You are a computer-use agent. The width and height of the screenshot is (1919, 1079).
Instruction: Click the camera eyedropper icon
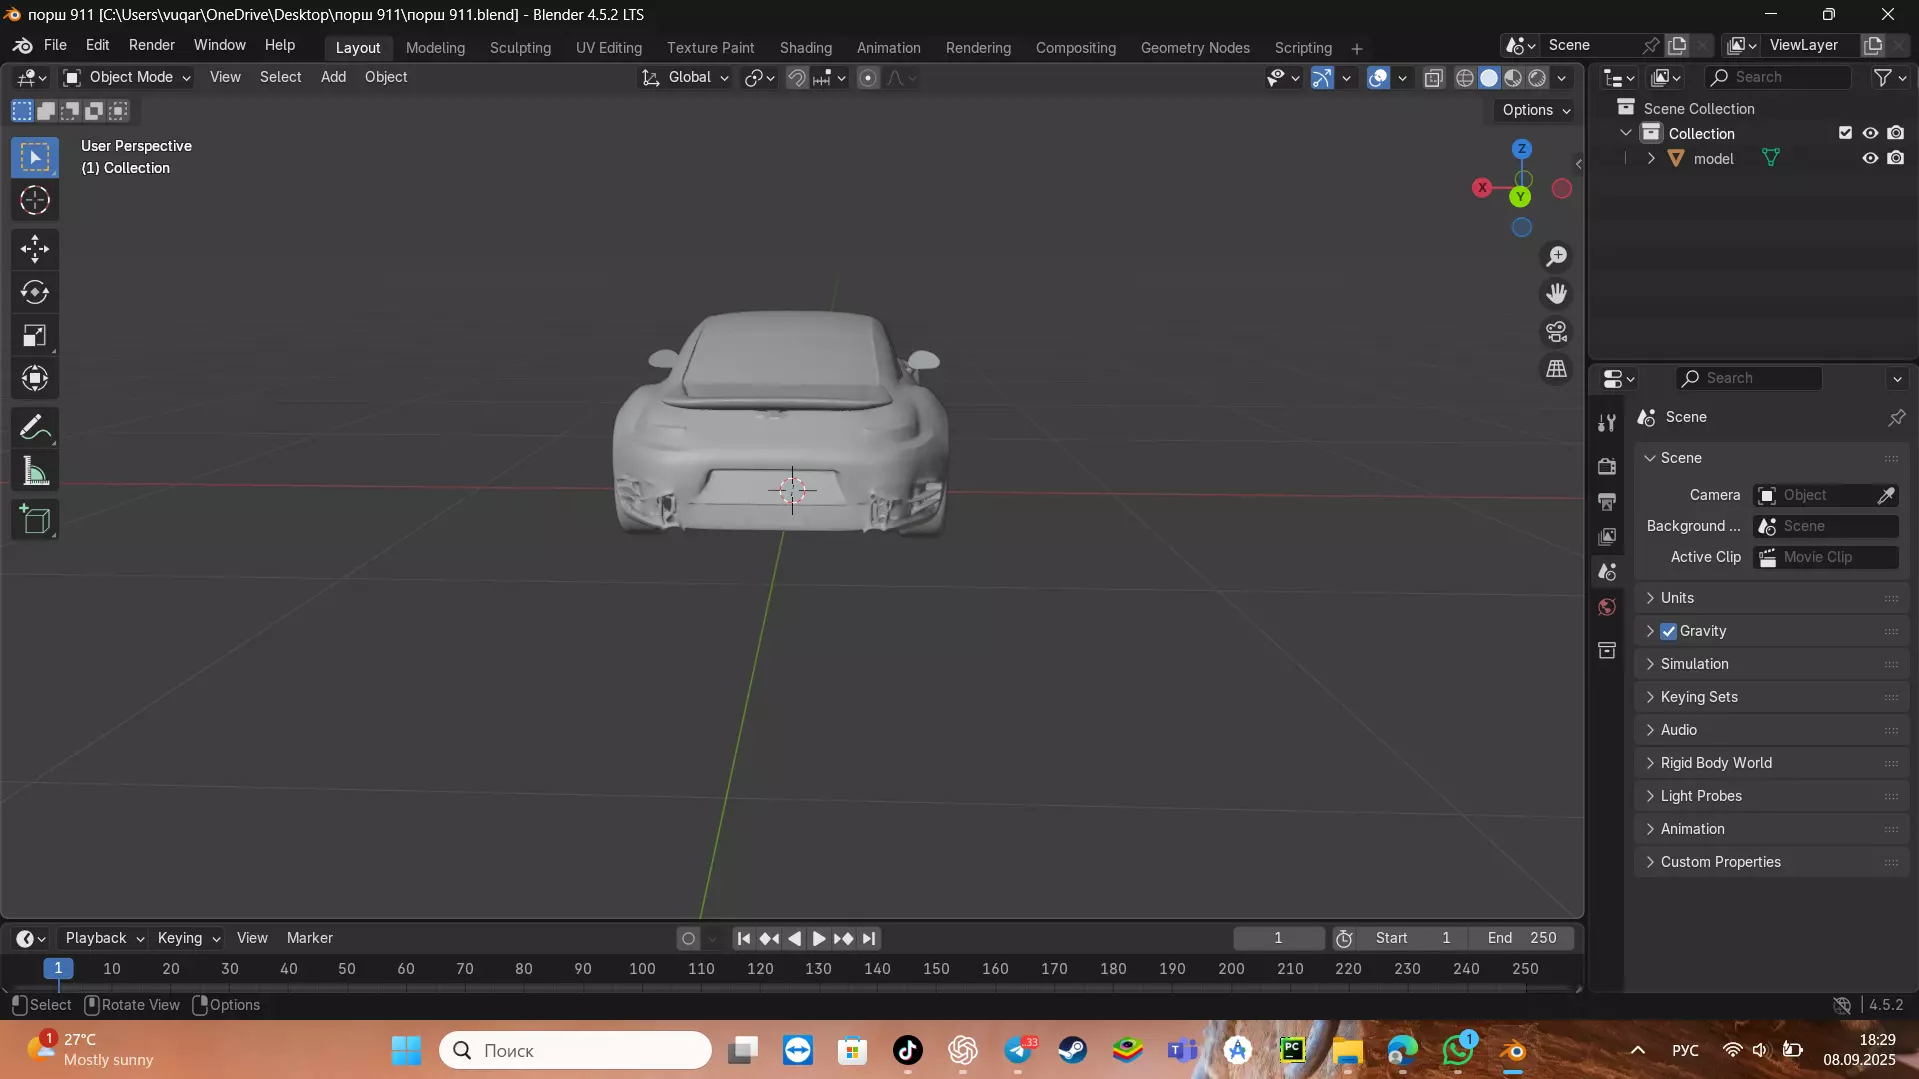click(x=1886, y=495)
